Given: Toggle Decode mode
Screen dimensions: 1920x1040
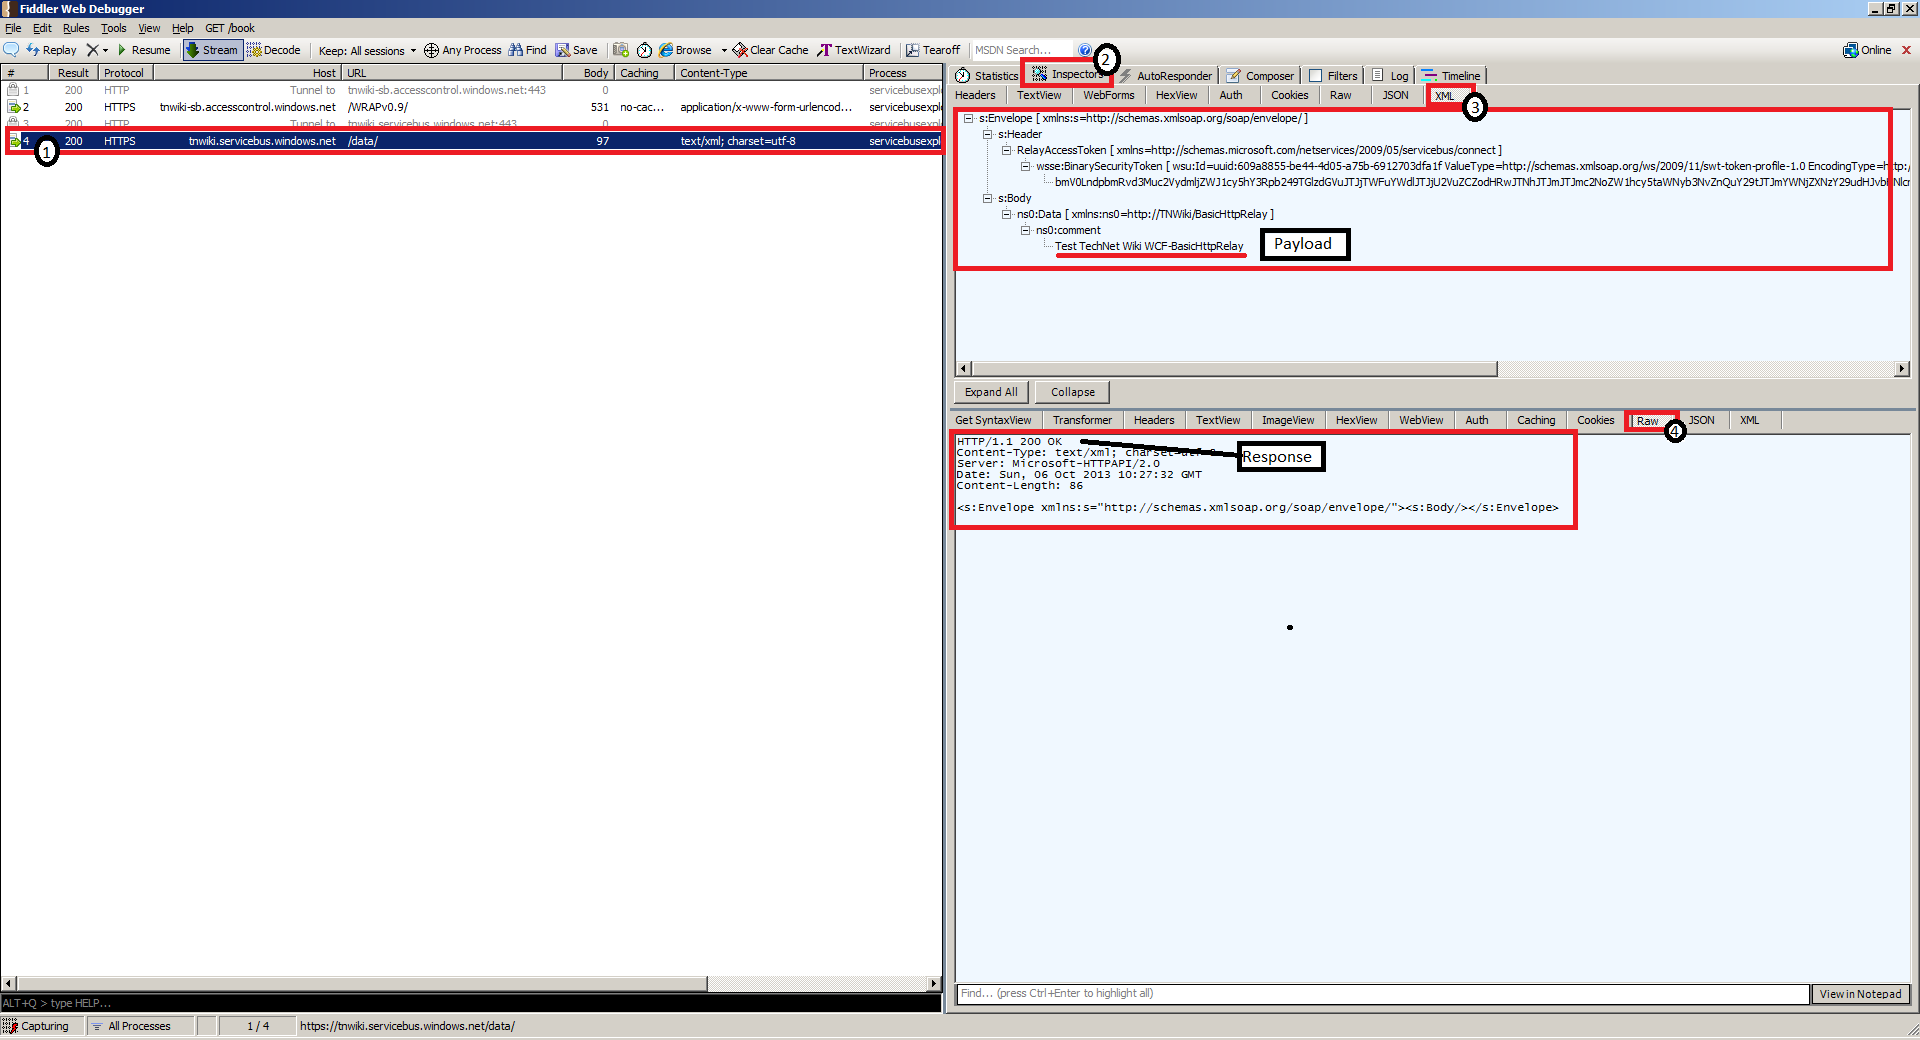Looking at the screenshot, I should [274, 50].
